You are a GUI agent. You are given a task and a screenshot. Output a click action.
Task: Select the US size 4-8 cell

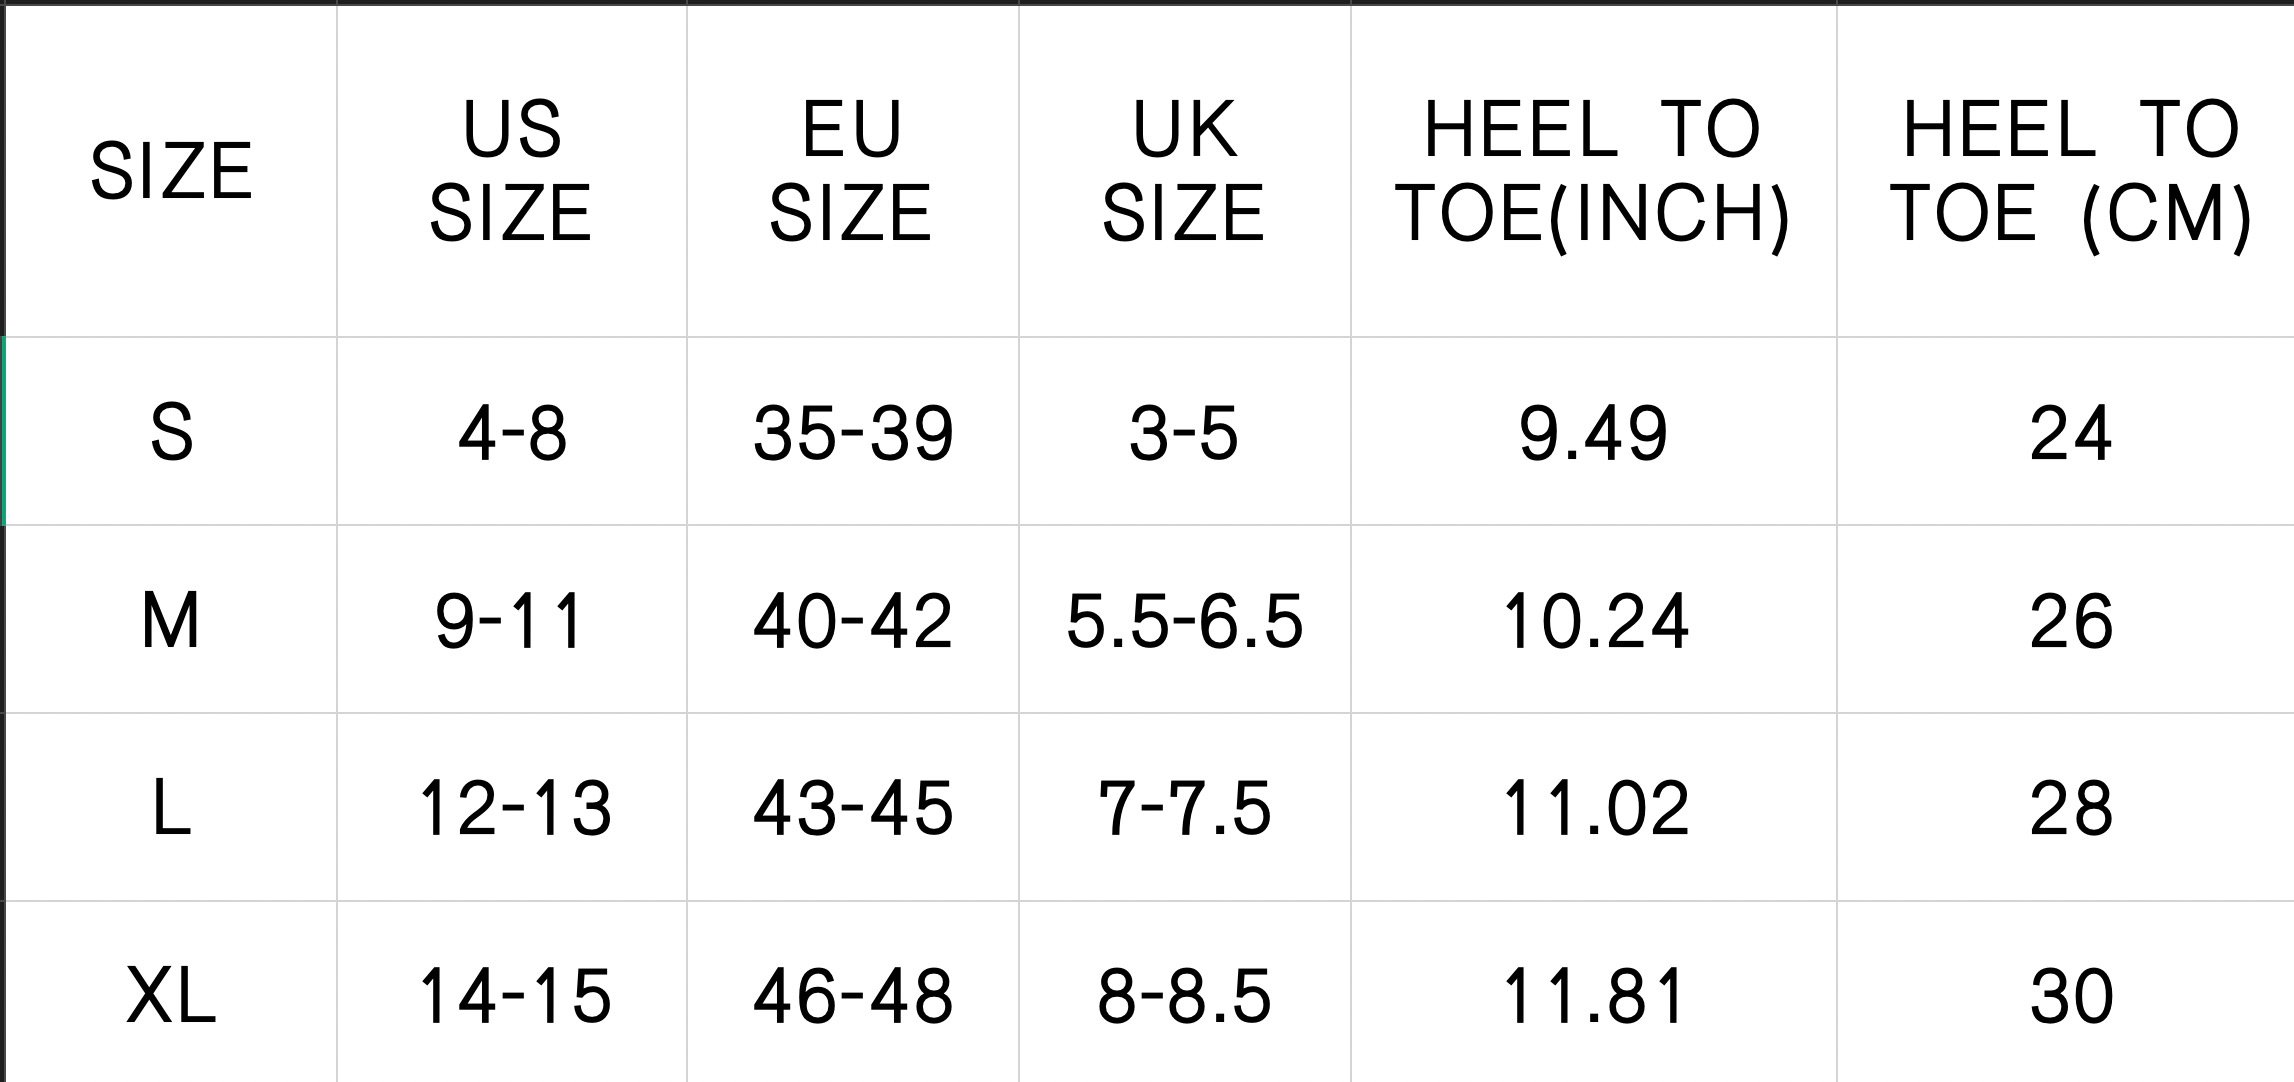[512, 433]
